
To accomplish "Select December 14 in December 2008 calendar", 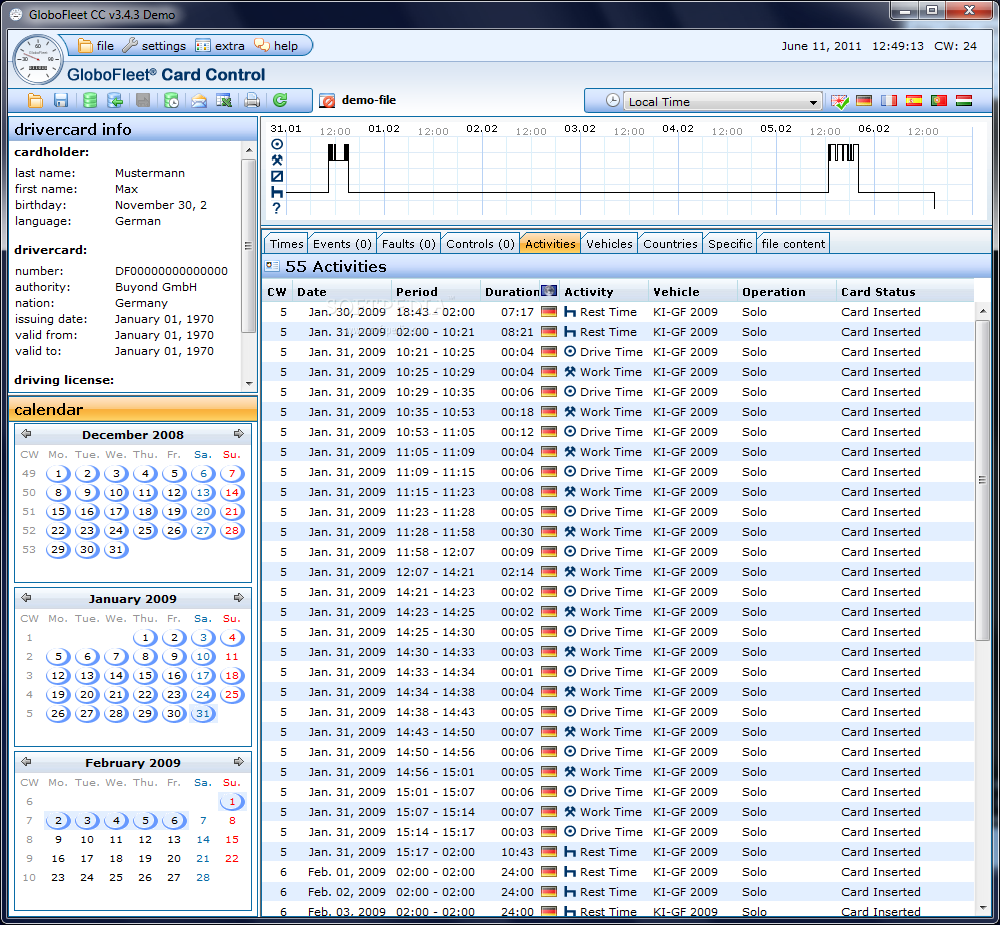I will coord(232,492).
